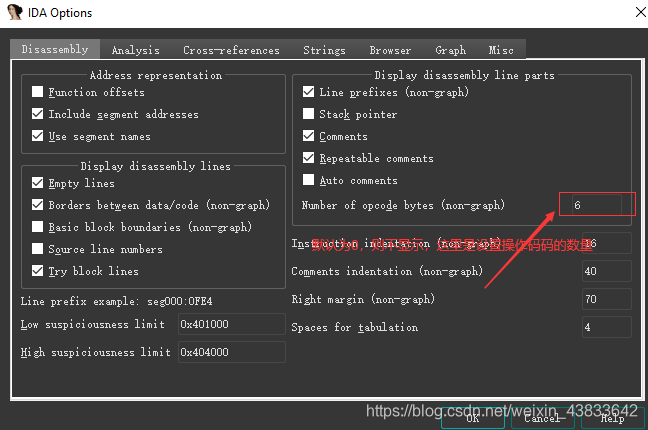648x430 pixels.
Task: Select the Graph tab
Action: tap(450, 50)
